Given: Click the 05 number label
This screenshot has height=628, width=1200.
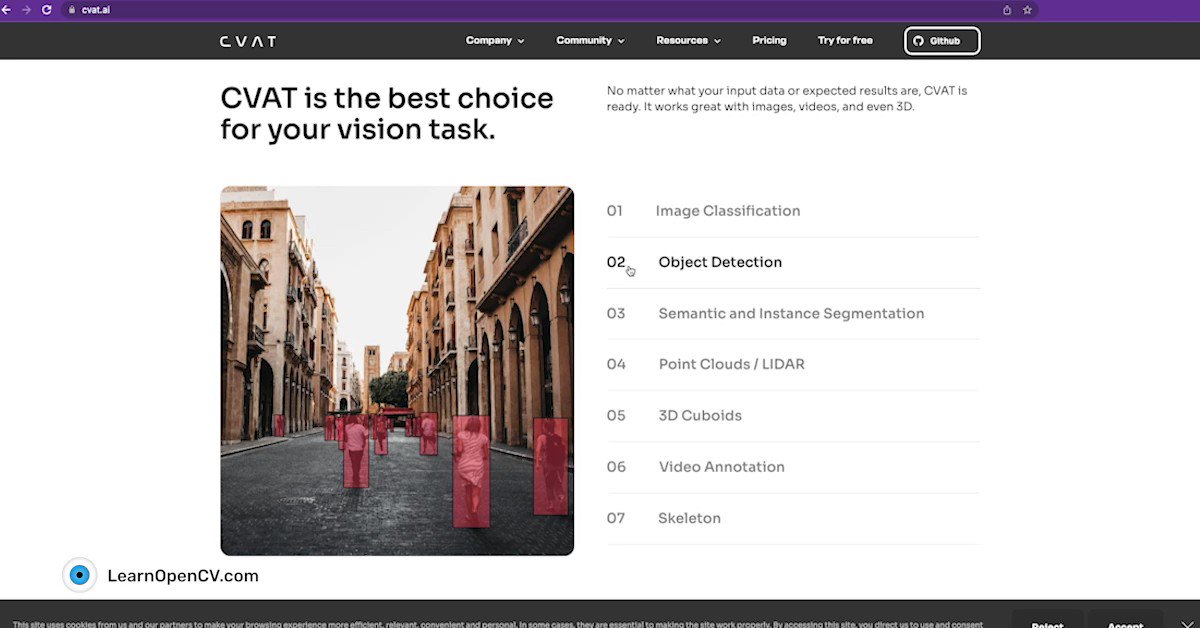Looking at the screenshot, I should tap(616, 415).
